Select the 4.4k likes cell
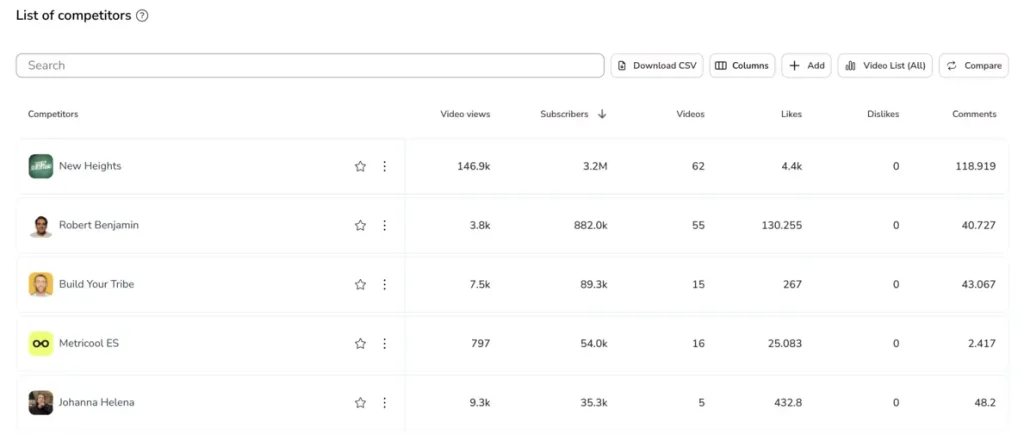1024x441 pixels. [792, 167]
